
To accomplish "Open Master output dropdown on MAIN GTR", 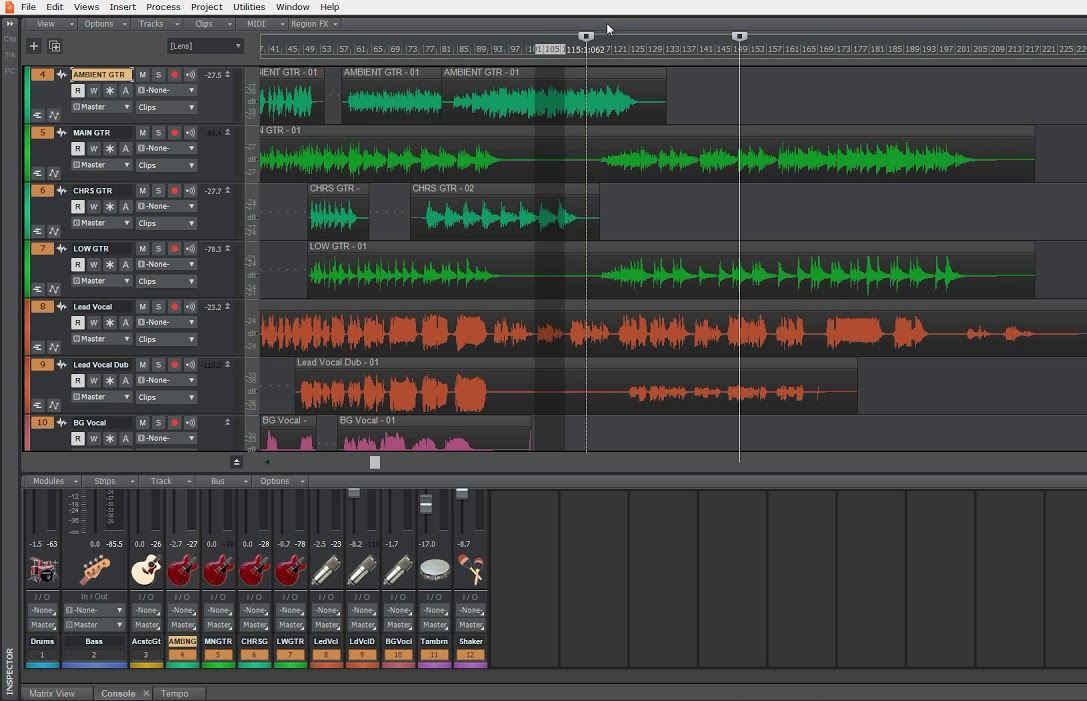I will tap(101, 165).
